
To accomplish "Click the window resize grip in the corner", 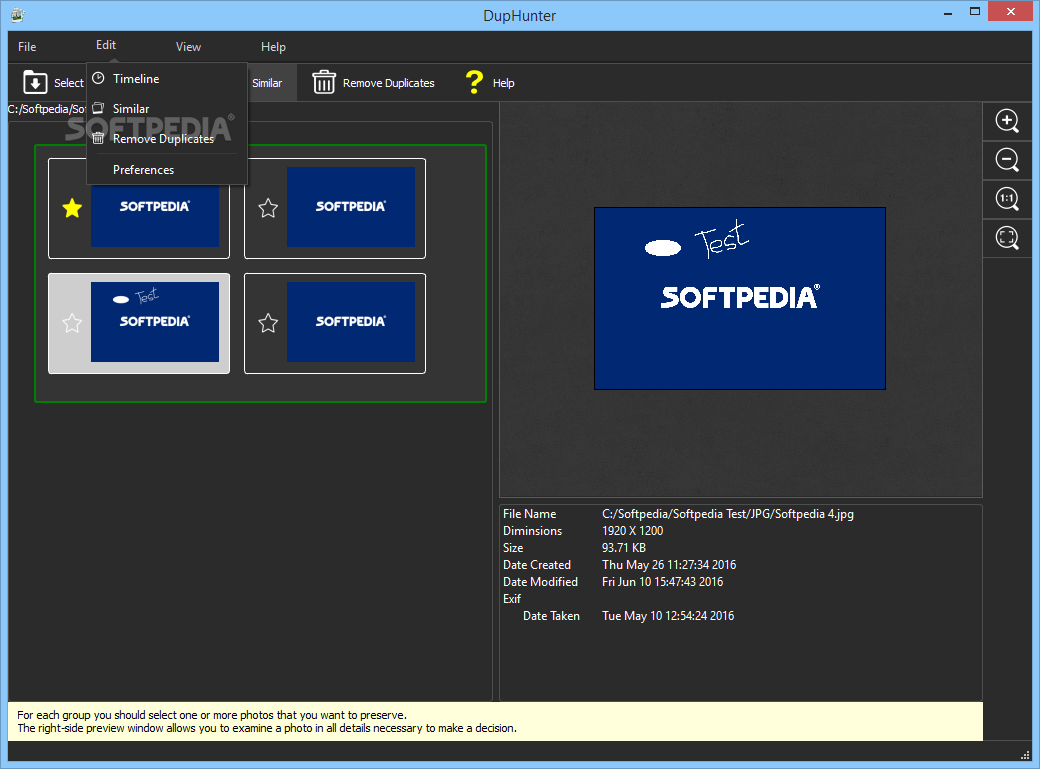I will click(x=1024, y=755).
